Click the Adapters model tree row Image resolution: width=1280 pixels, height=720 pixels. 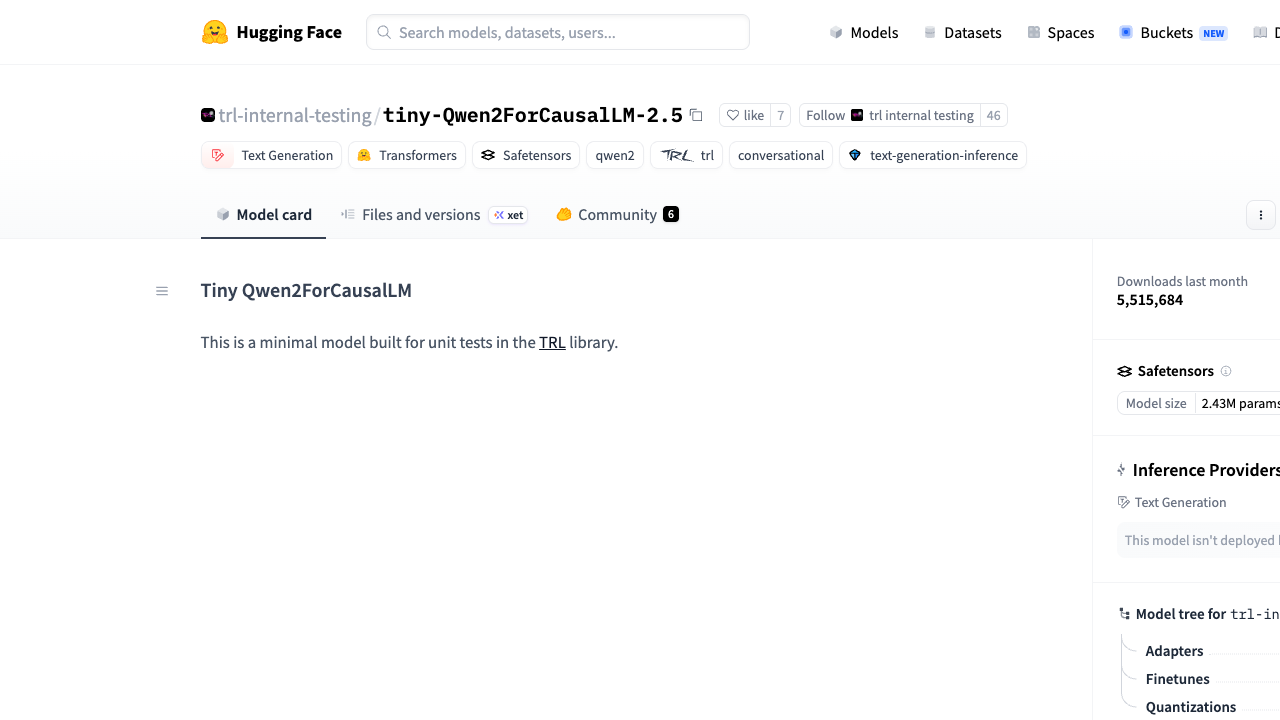coord(1174,651)
